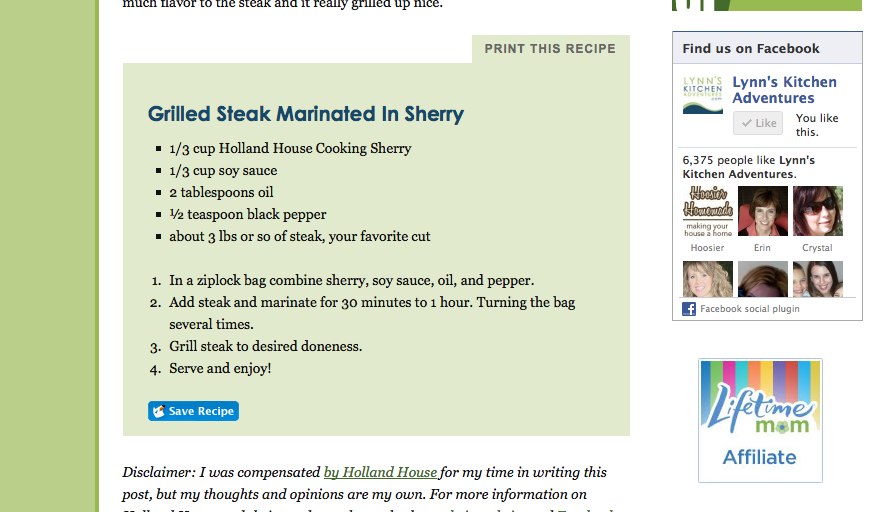Open the by Holland House link
Viewport: 881px width, 512px height.
(380, 472)
